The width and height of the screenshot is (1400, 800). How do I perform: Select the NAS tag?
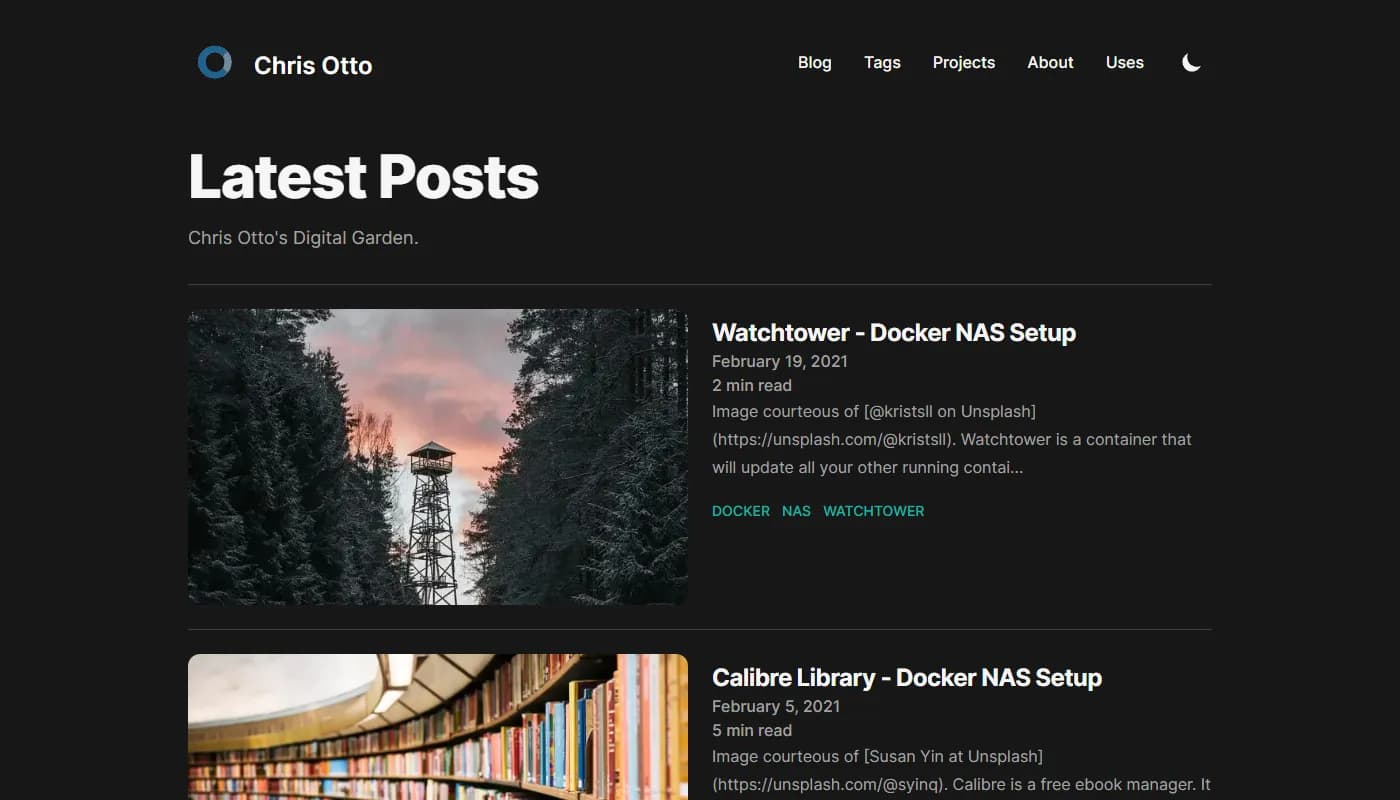(x=796, y=511)
